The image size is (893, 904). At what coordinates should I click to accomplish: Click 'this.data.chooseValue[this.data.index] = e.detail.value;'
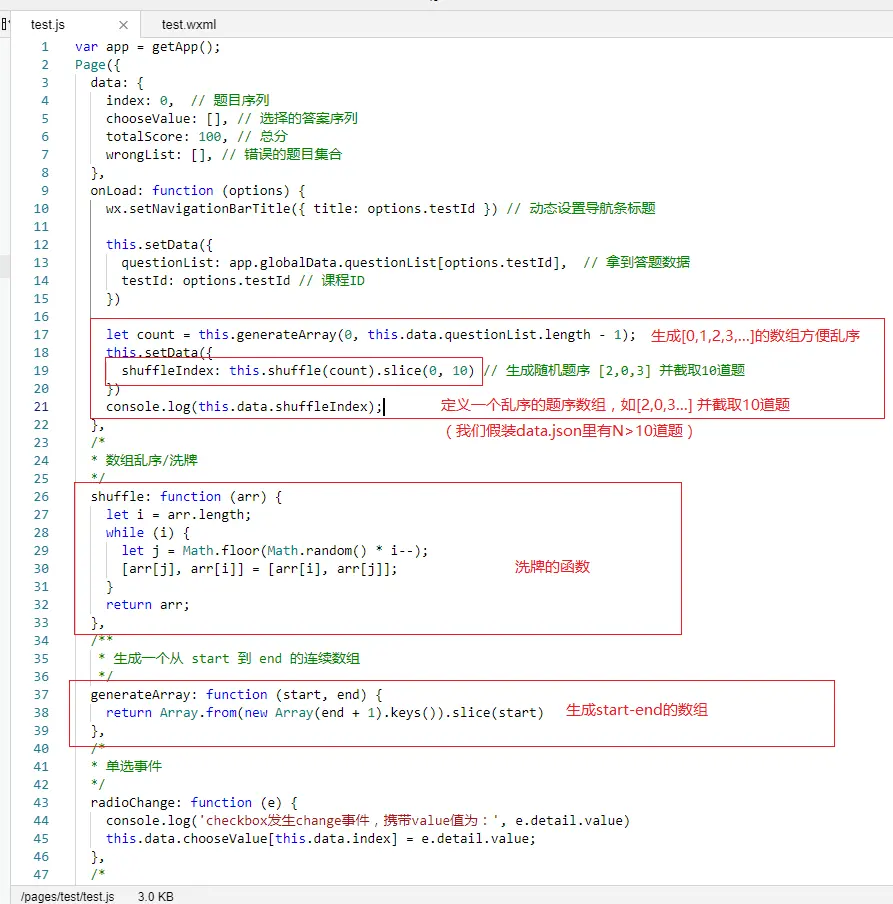click(x=321, y=838)
